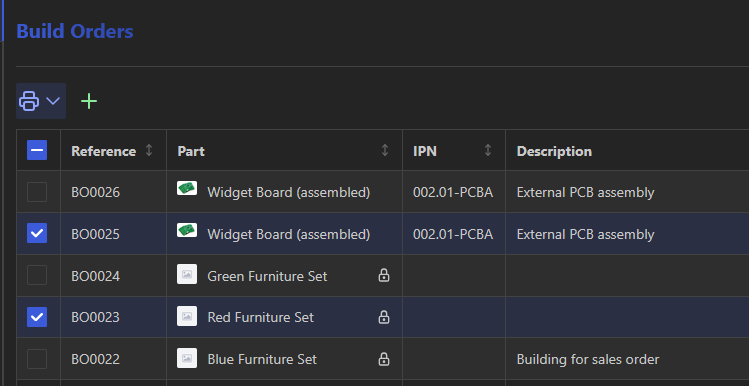Click the lock icon on Blue Furniture Set
Image resolution: width=749 pixels, height=386 pixels.
click(x=384, y=359)
